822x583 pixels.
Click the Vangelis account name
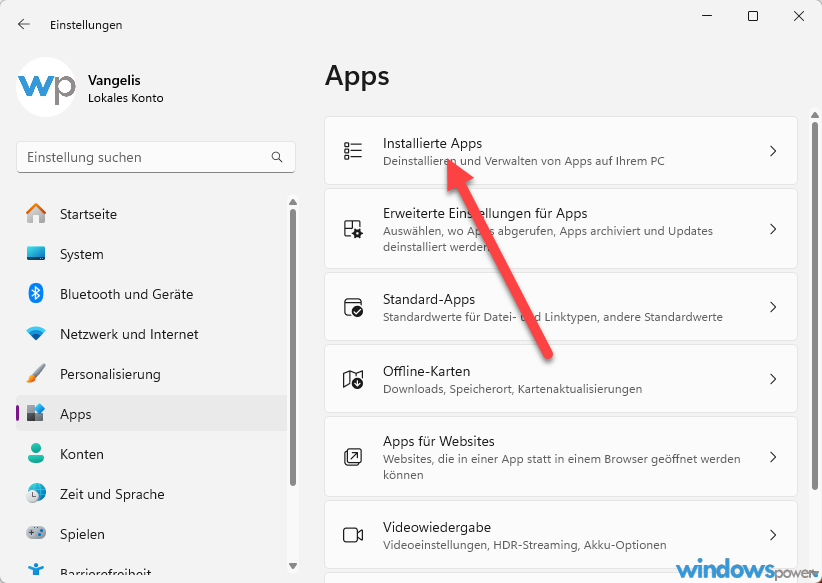tap(114, 80)
